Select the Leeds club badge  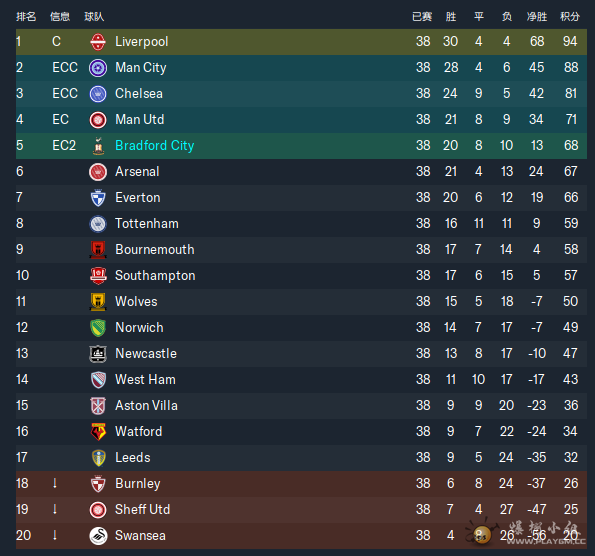click(99, 458)
